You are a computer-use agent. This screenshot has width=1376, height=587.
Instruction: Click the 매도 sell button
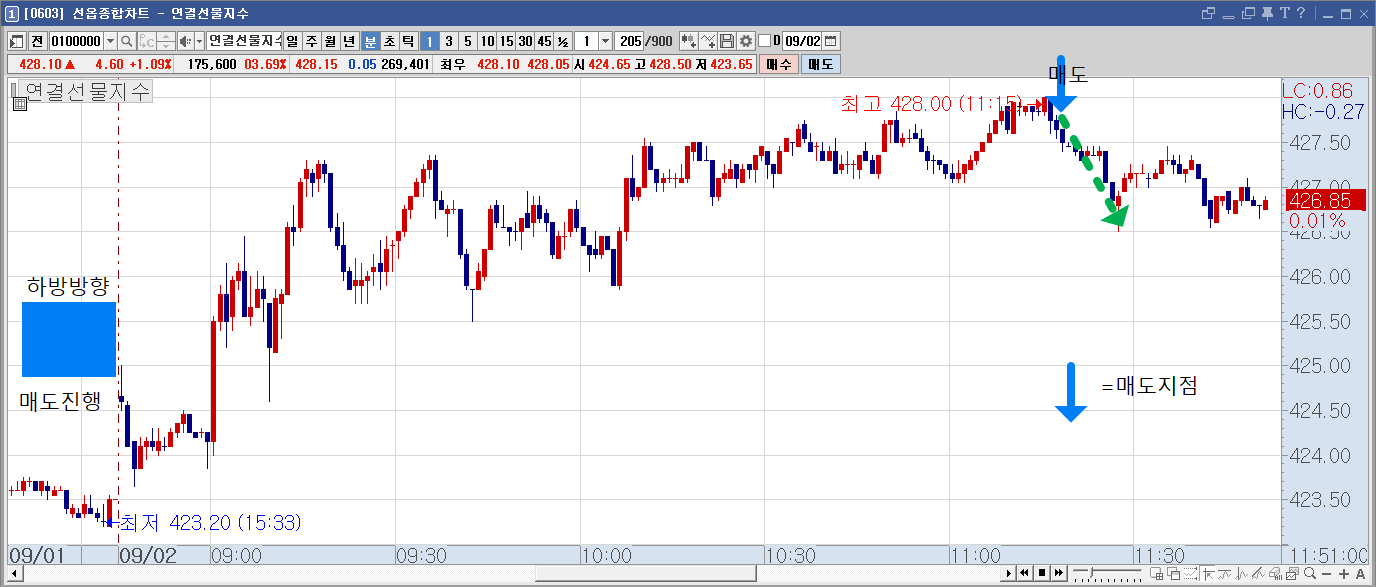821,64
